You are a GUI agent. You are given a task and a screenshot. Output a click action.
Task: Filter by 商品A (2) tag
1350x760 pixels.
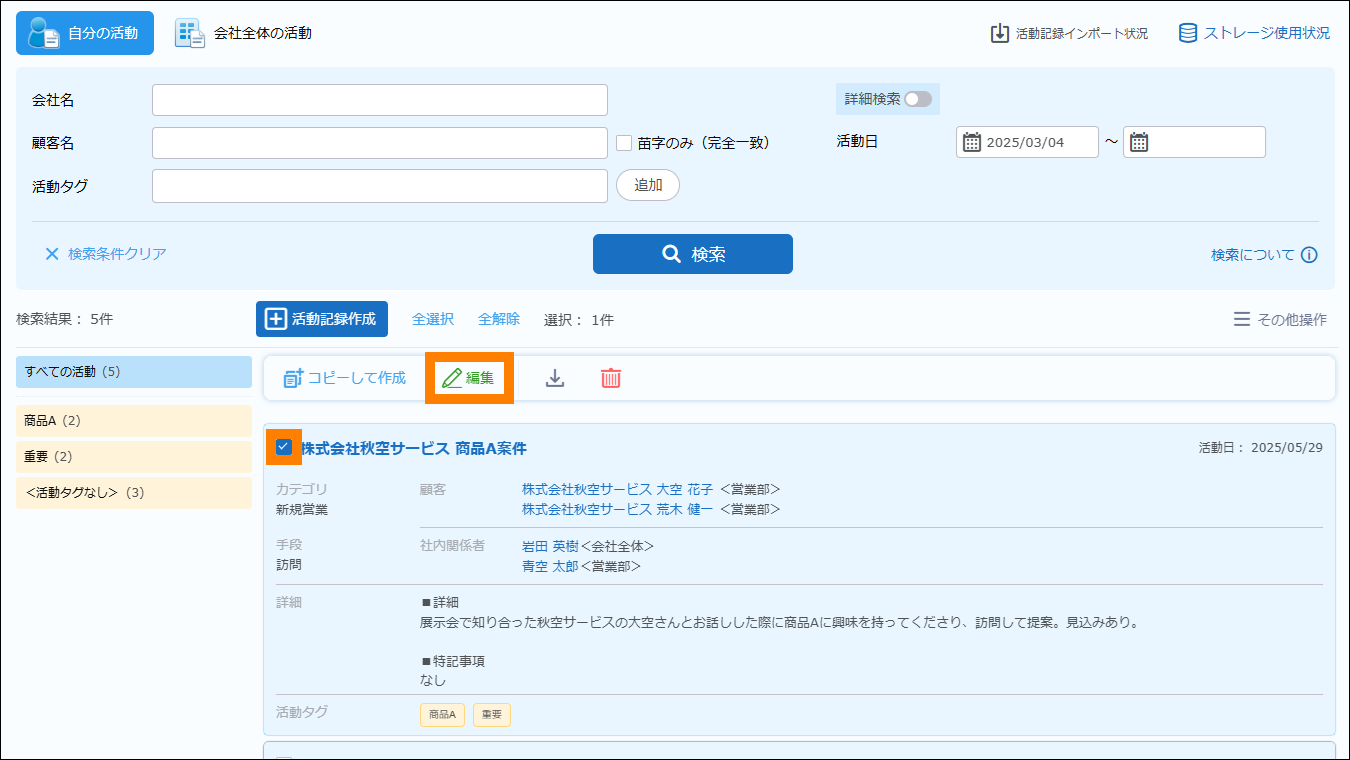pos(134,421)
